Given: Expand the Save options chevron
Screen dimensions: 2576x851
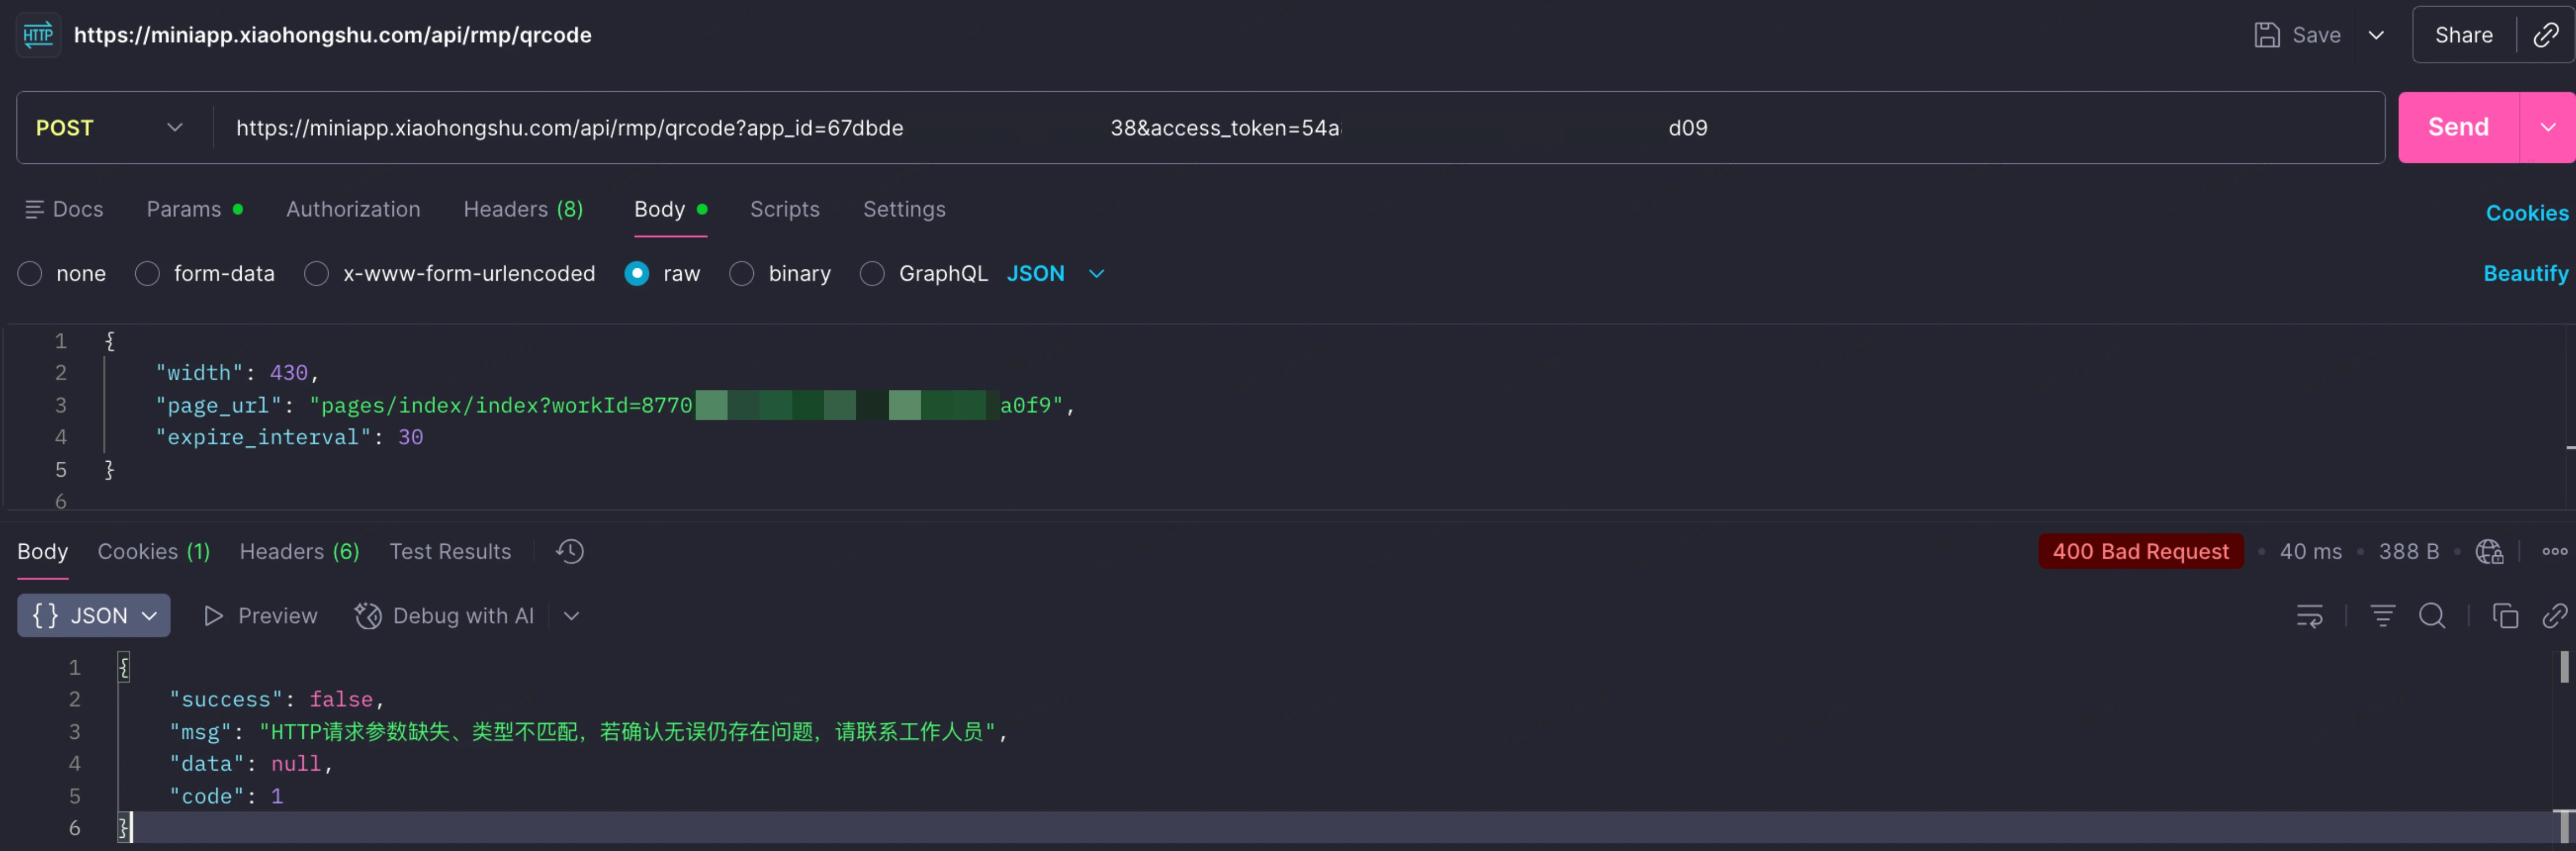Looking at the screenshot, I should pyautogui.click(x=2376, y=35).
